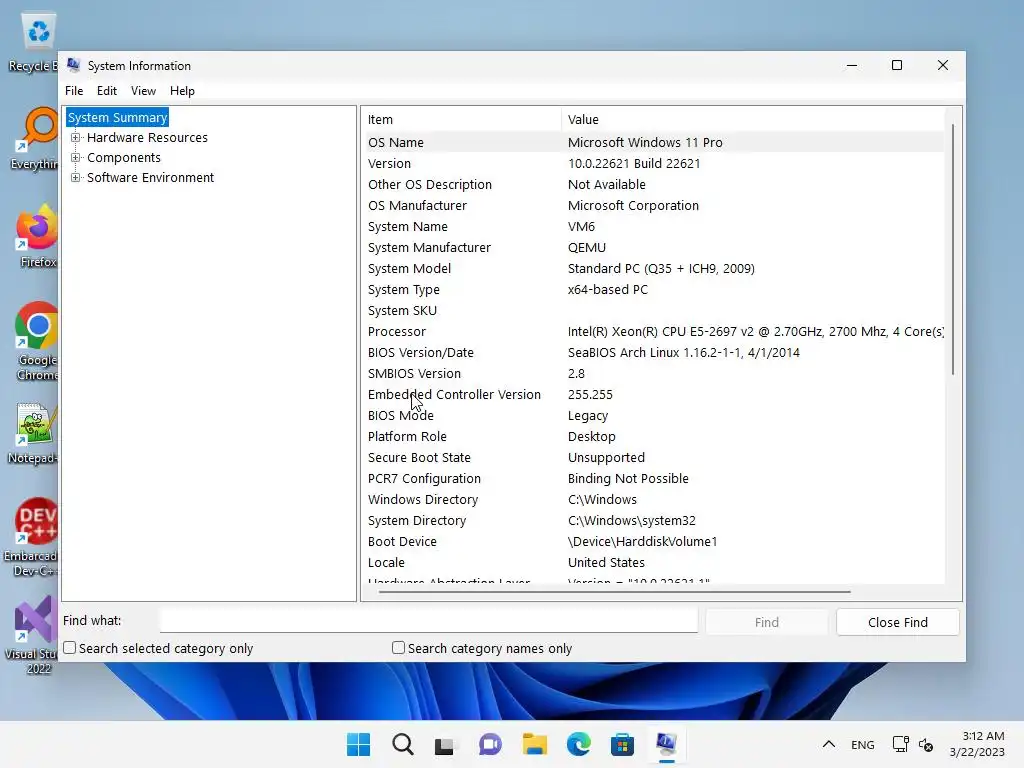Click the Find button
Screen dimensions: 1024x768
click(x=767, y=622)
